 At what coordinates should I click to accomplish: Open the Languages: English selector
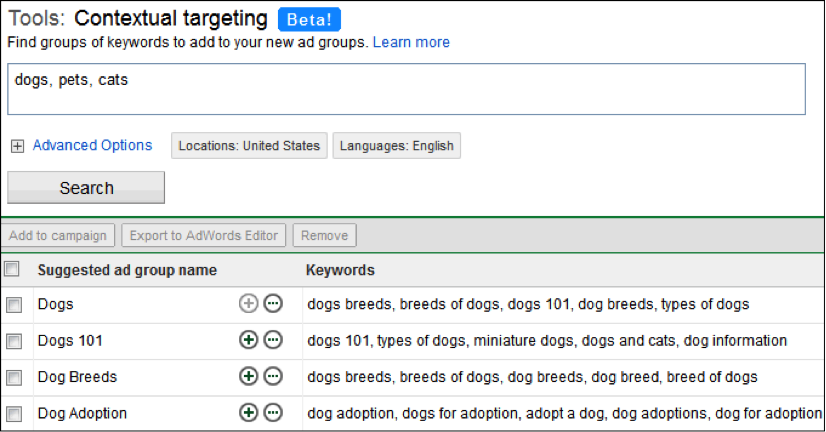[397, 145]
